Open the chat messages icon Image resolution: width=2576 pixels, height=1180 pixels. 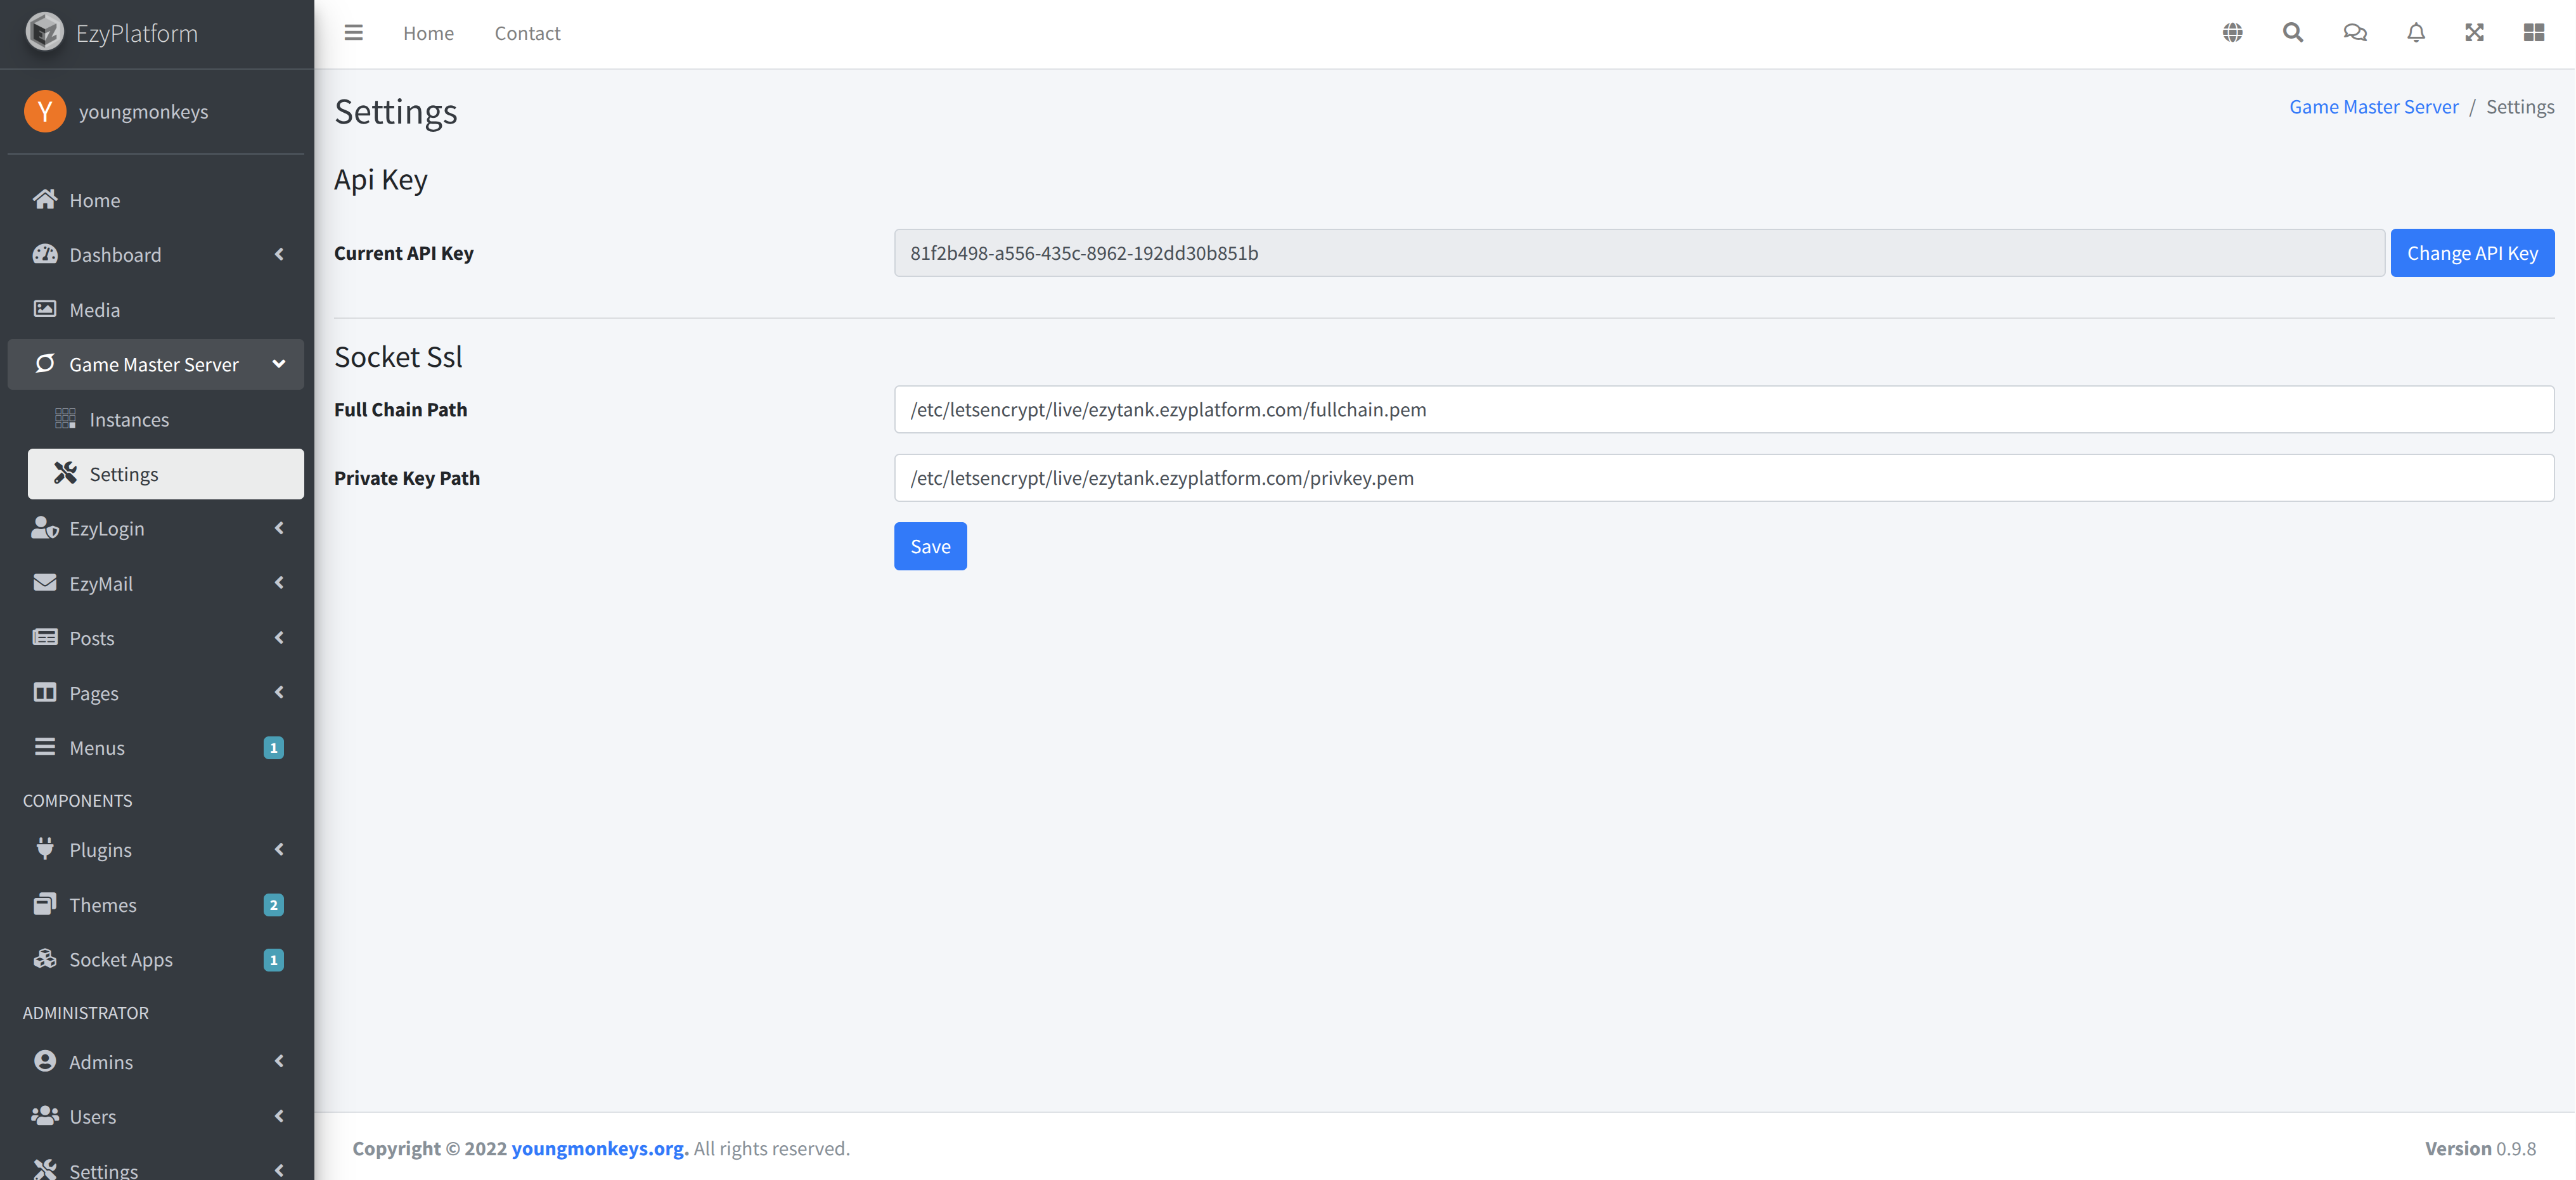[x=2354, y=32]
